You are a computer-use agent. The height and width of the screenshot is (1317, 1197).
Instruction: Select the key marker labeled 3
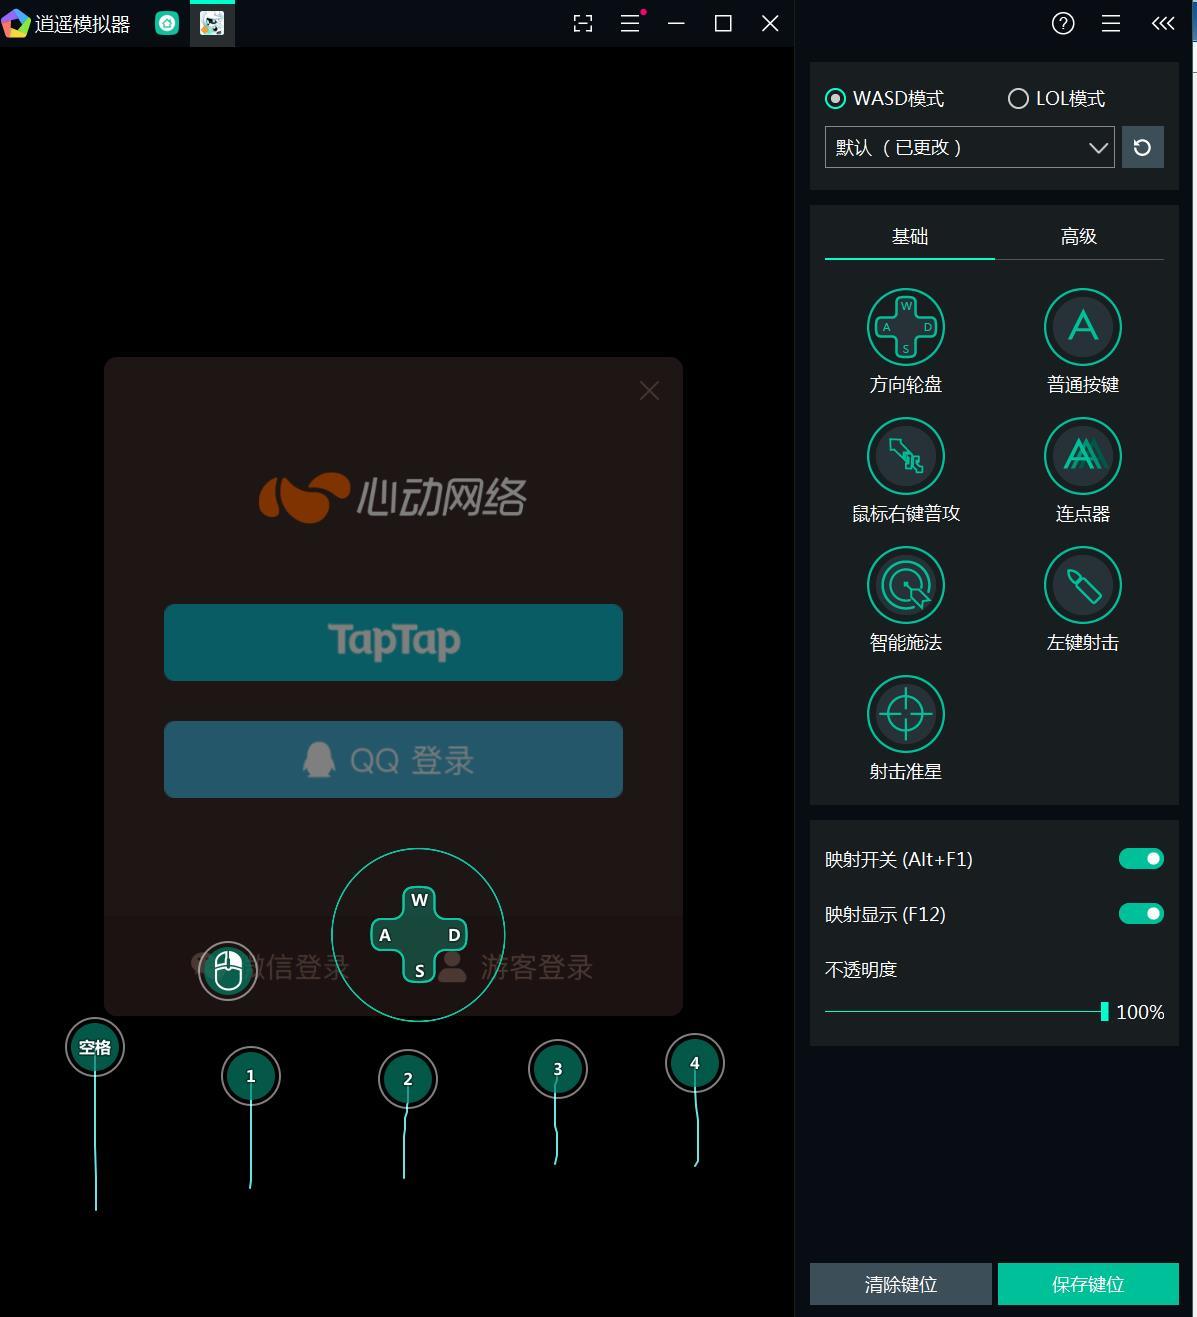557,1069
